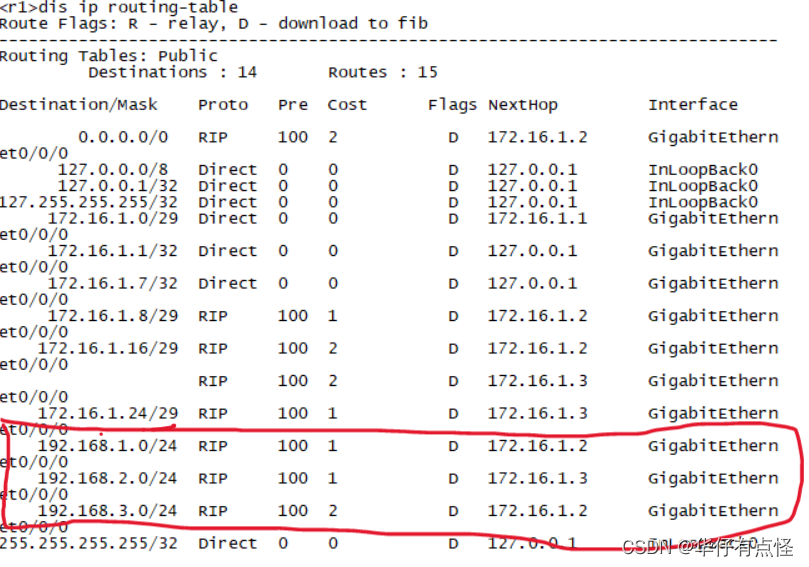This screenshot has width=809, height=567.
Task: Select the destination 127.0.0.1/32
Action: point(117,186)
